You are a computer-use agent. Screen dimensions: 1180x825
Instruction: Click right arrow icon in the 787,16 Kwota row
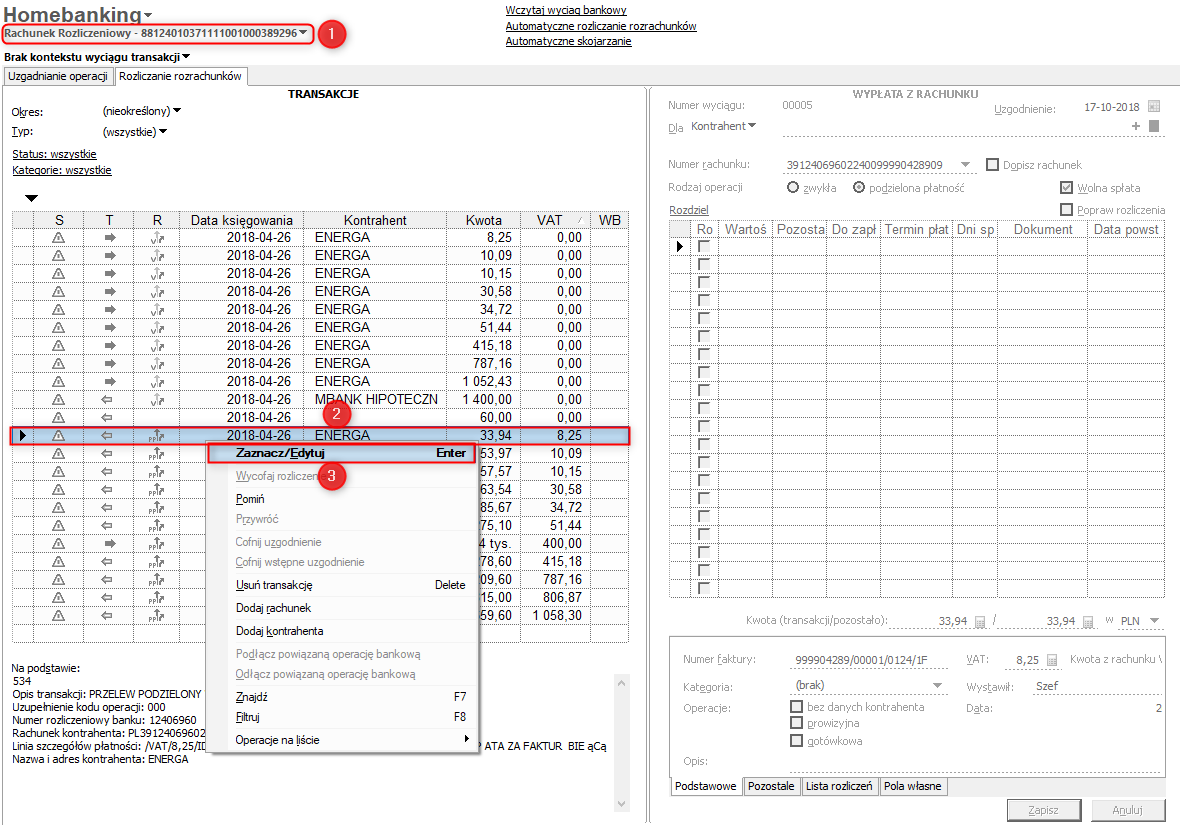pyautogui.click(x=110, y=364)
